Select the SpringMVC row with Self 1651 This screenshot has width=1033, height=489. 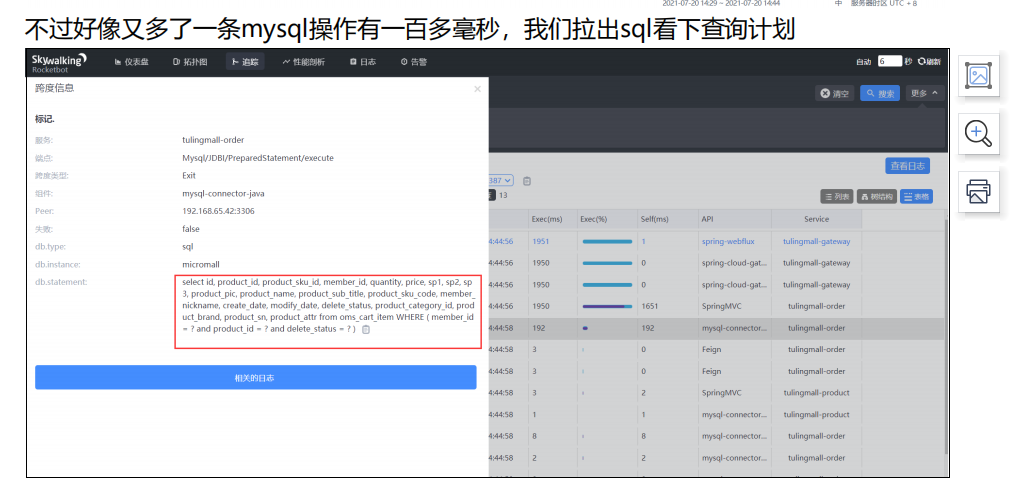pyautogui.click(x=717, y=306)
